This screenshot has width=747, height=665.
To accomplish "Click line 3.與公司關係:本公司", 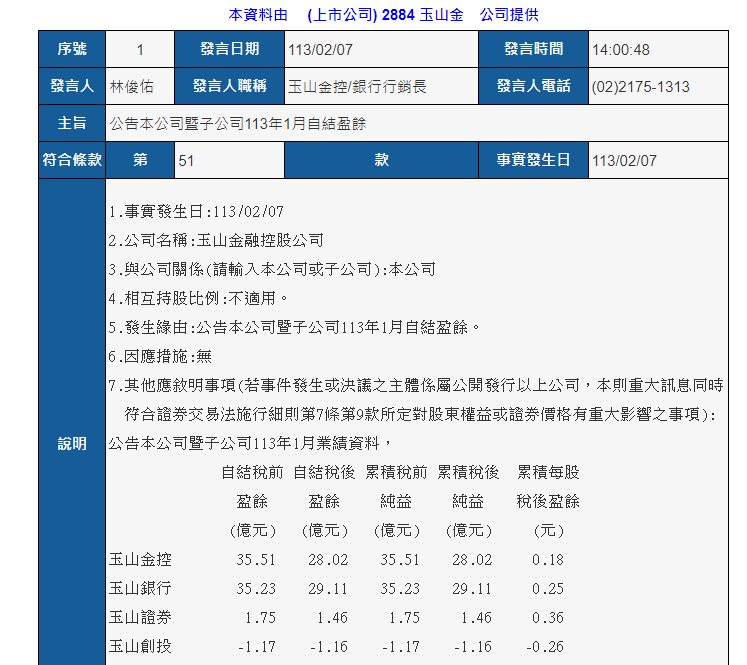I will tap(272, 270).
